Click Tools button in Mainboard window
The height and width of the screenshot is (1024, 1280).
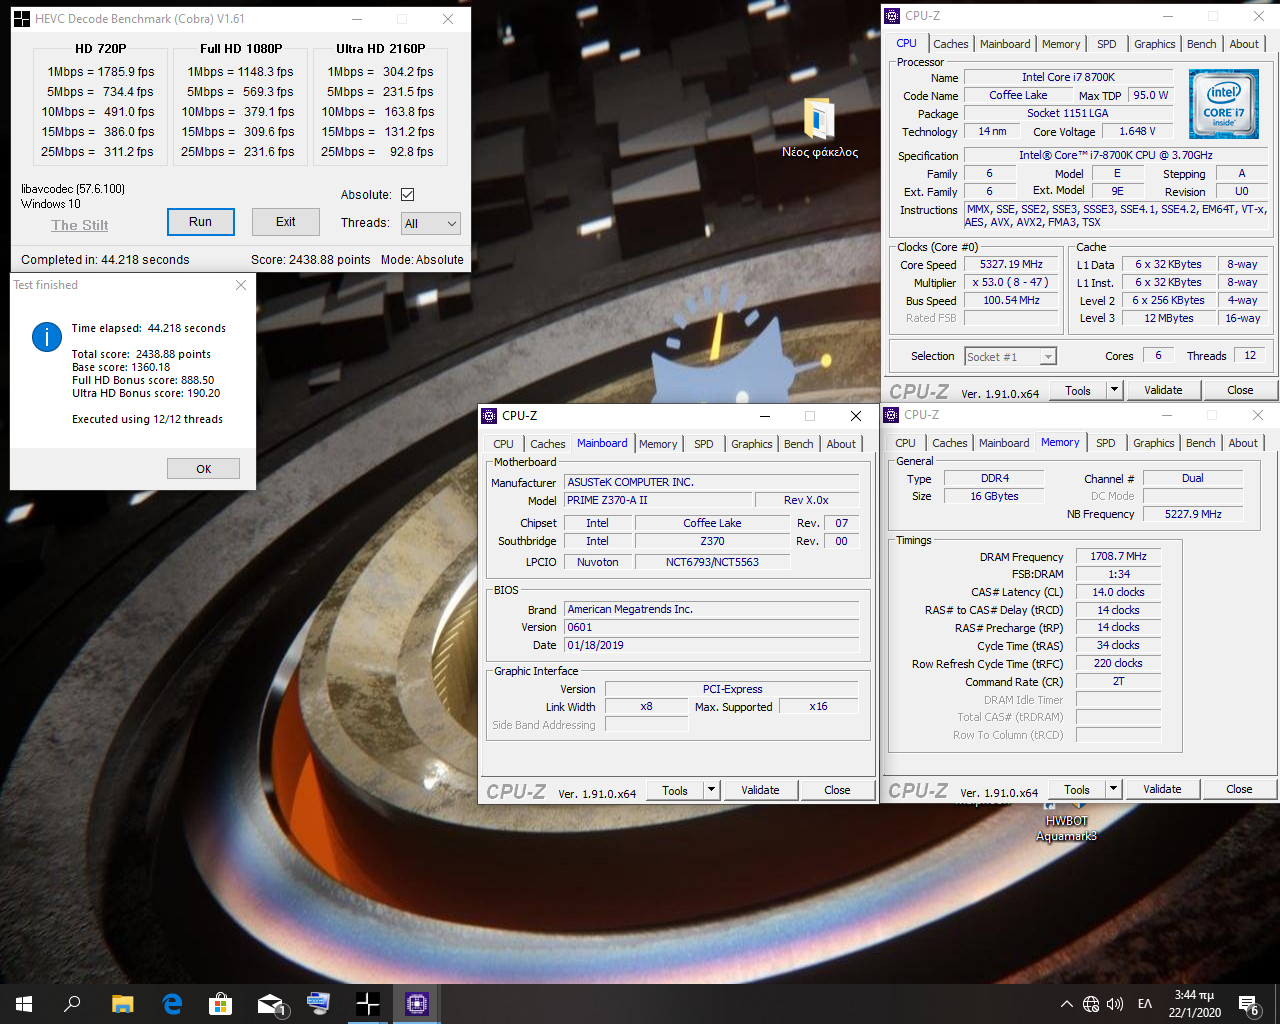click(x=675, y=790)
